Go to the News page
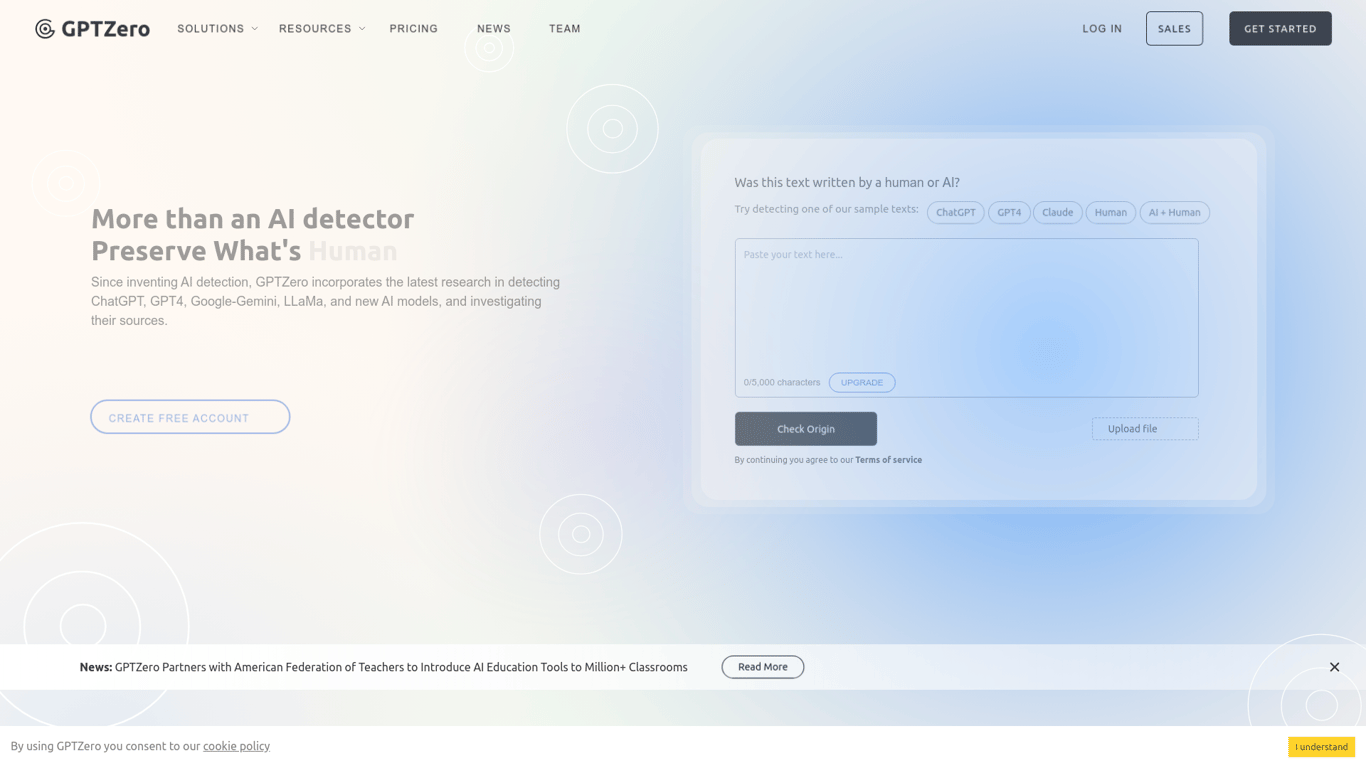The image size is (1366, 768). click(494, 29)
